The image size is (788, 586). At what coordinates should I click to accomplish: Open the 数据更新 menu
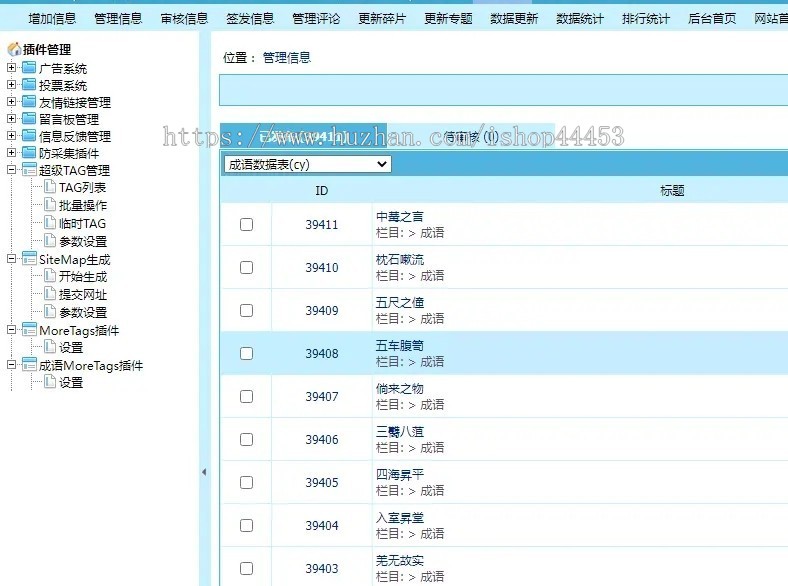pyautogui.click(x=514, y=19)
